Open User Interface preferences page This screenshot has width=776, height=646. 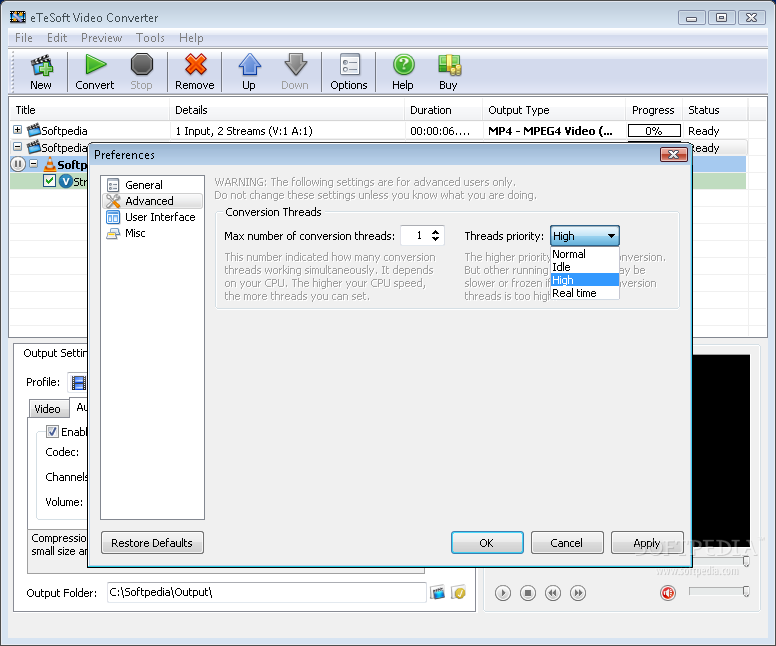tap(152, 217)
